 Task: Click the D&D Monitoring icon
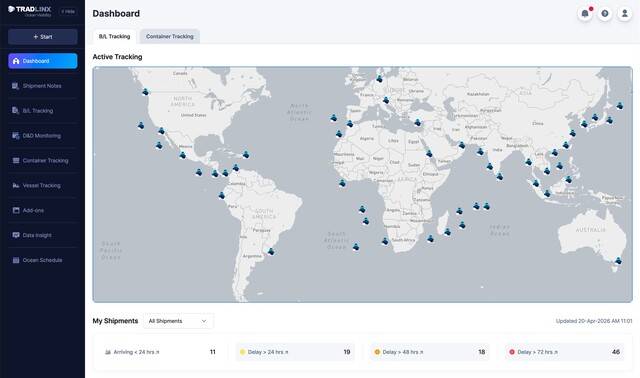pyautogui.click(x=16, y=136)
